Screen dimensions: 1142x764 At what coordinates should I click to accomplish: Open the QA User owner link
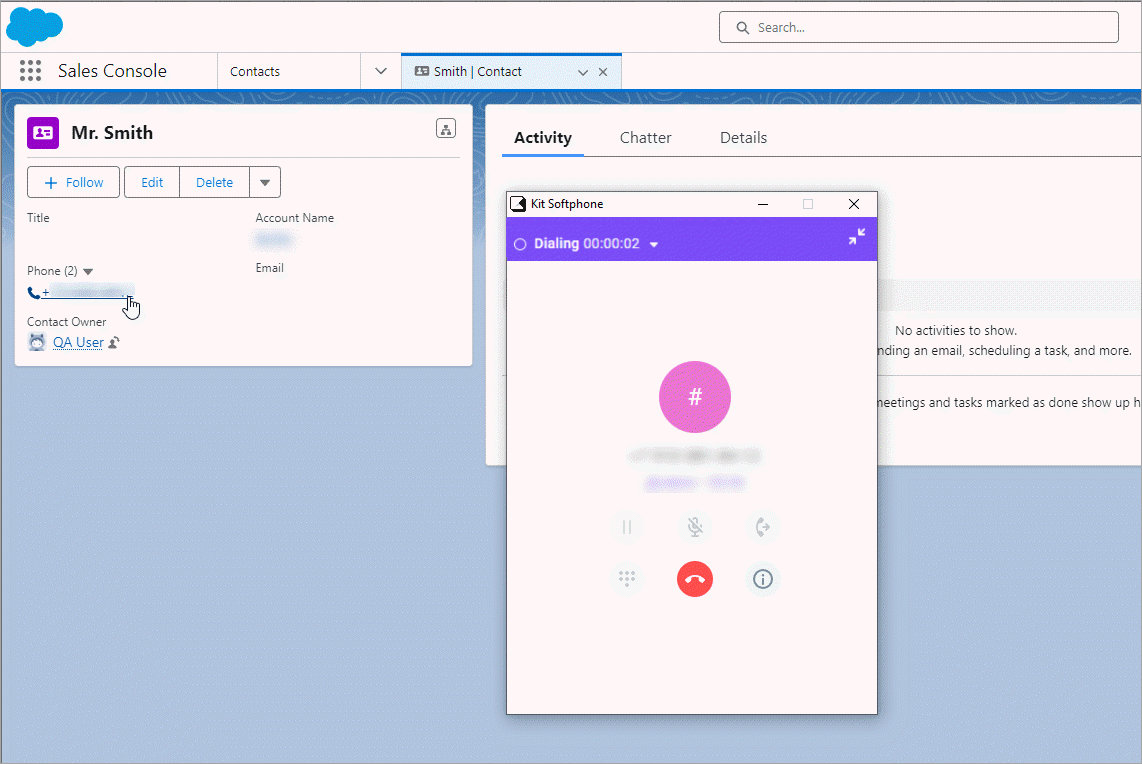pos(78,342)
